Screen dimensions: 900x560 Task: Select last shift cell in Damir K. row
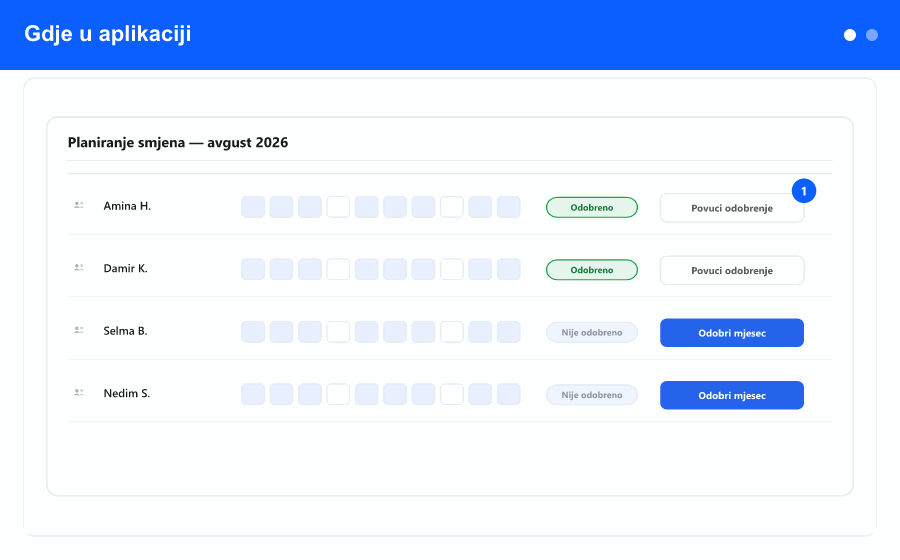pos(509,269)
